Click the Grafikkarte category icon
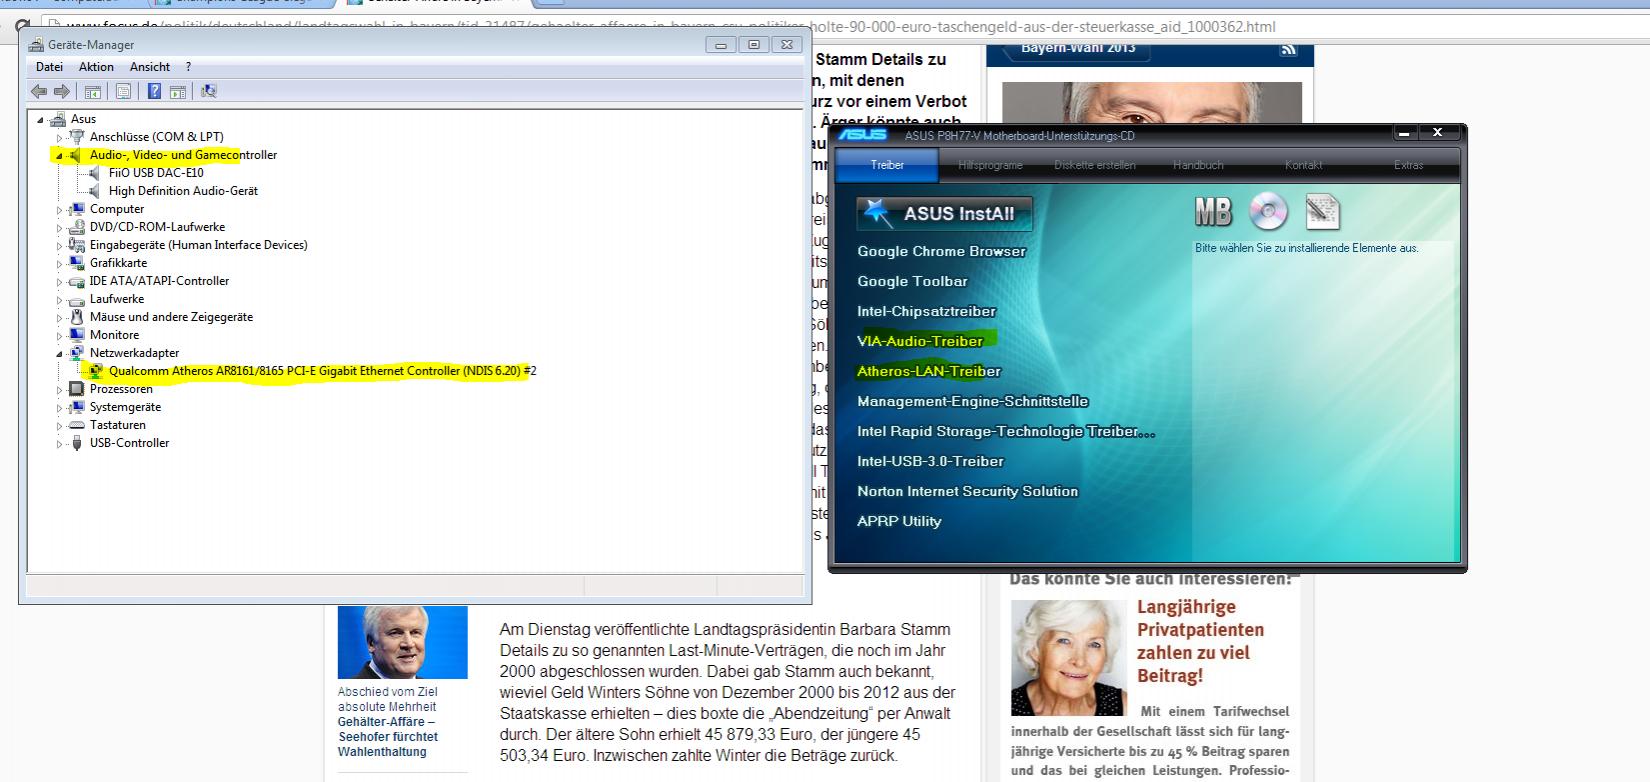The width and height of the screenshot is (1650, 782). [x=77, y=263]
